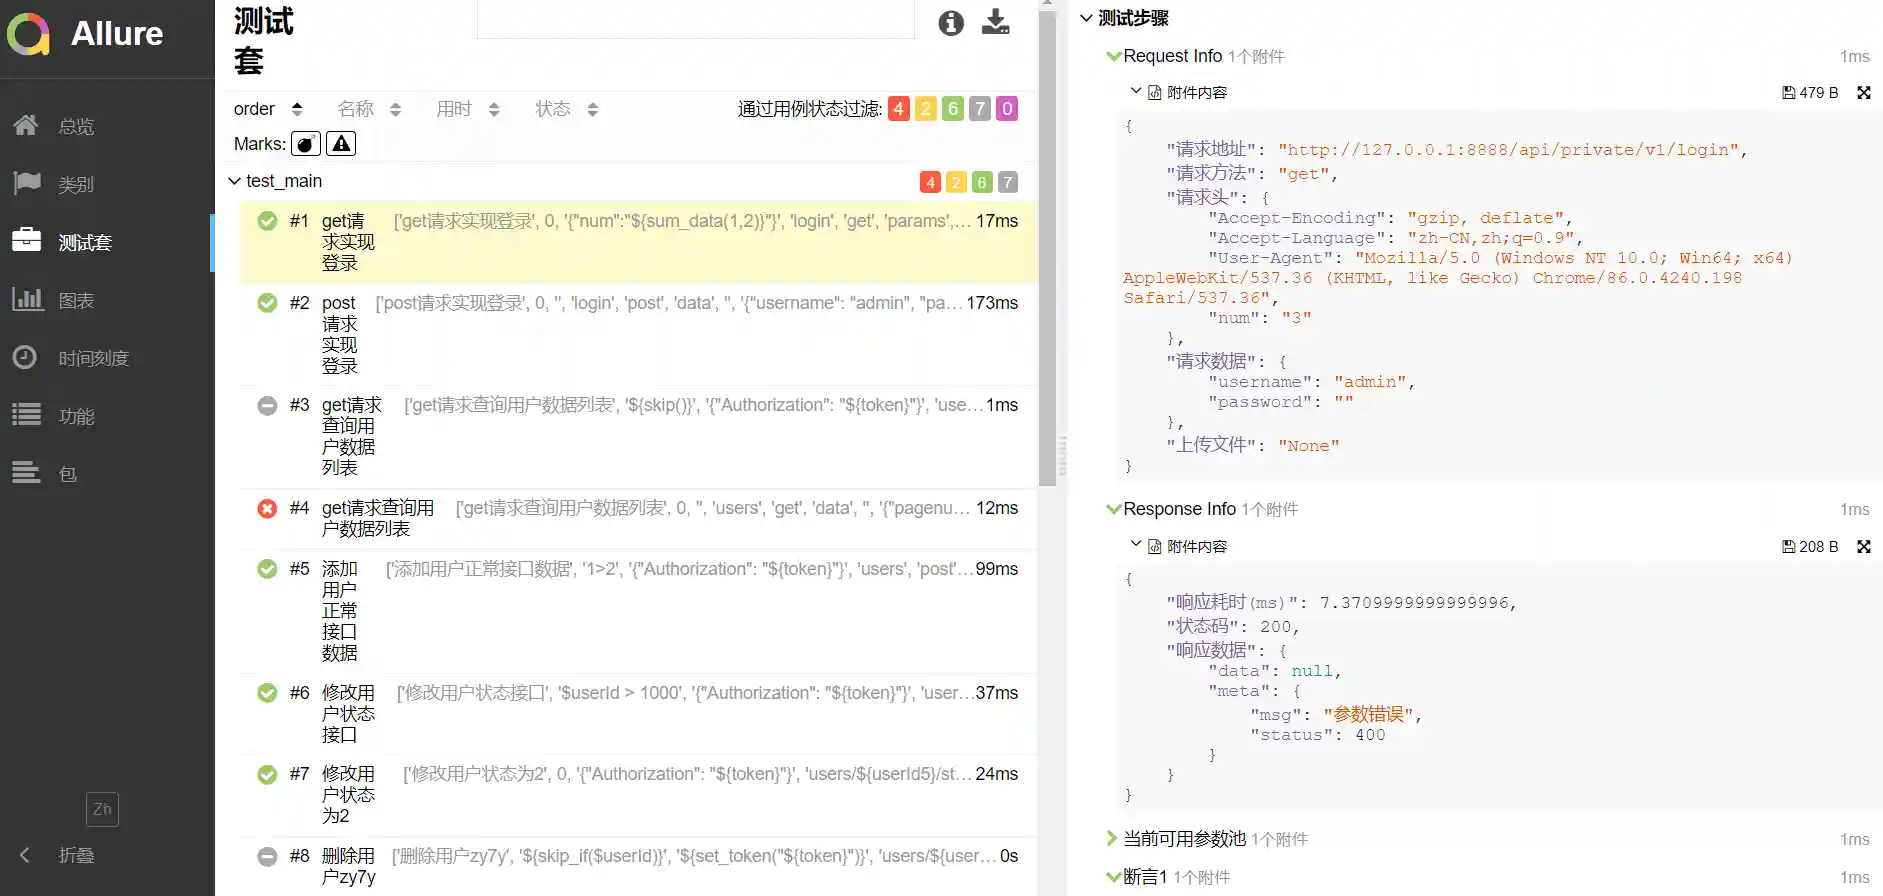The height and width of the screenshot is (896, 1883).
Task: Toggle the flaky bomb mark filter
Action: 306,144
